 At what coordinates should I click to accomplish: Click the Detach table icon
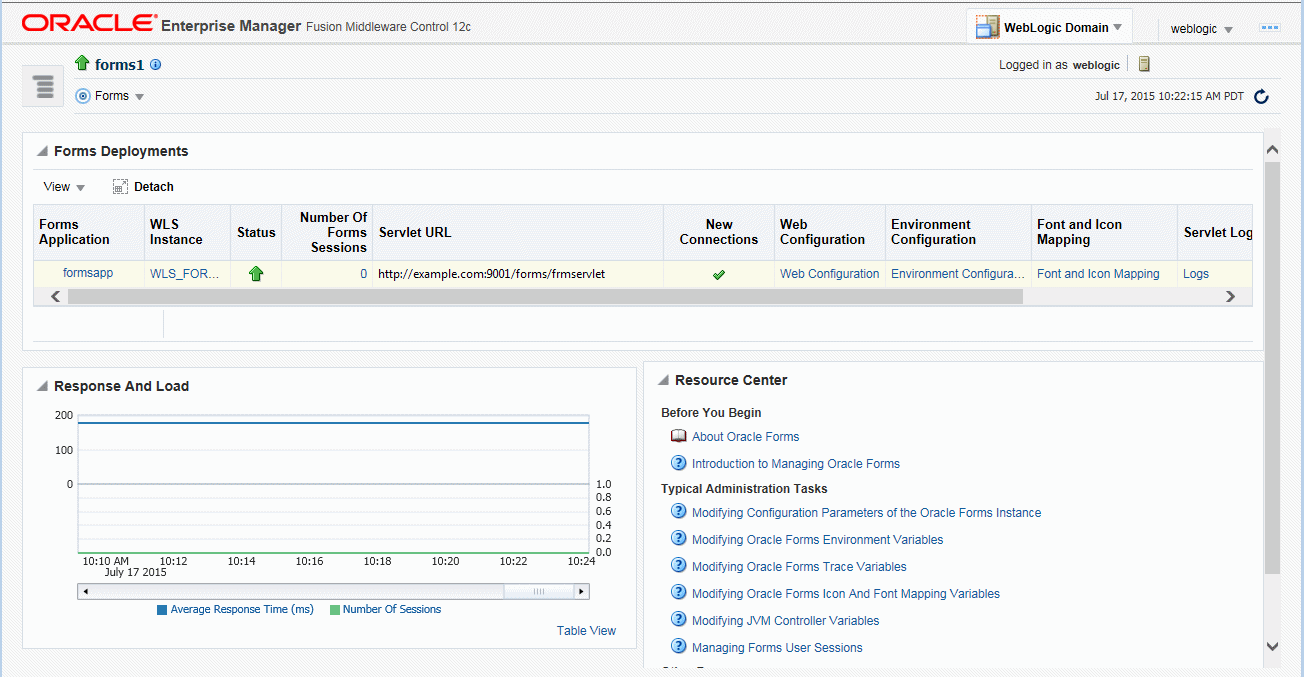pos(121,187)
